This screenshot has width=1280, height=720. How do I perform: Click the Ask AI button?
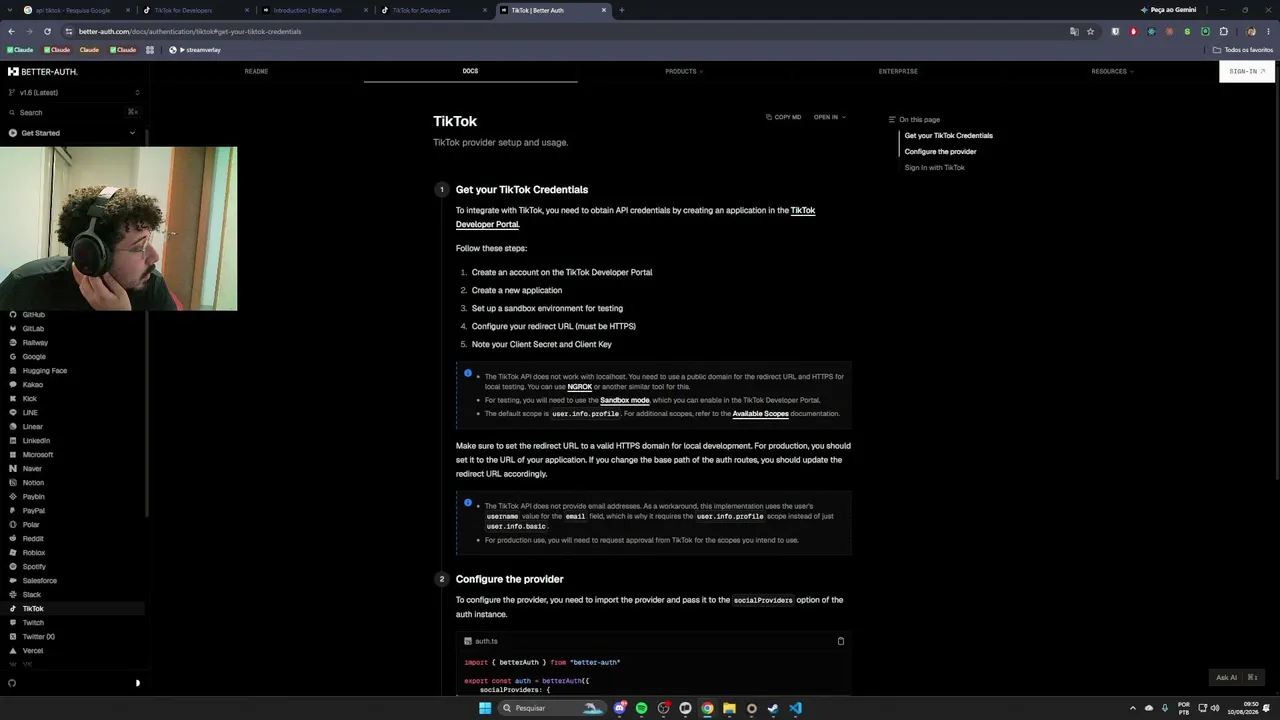coord(1236,677)
